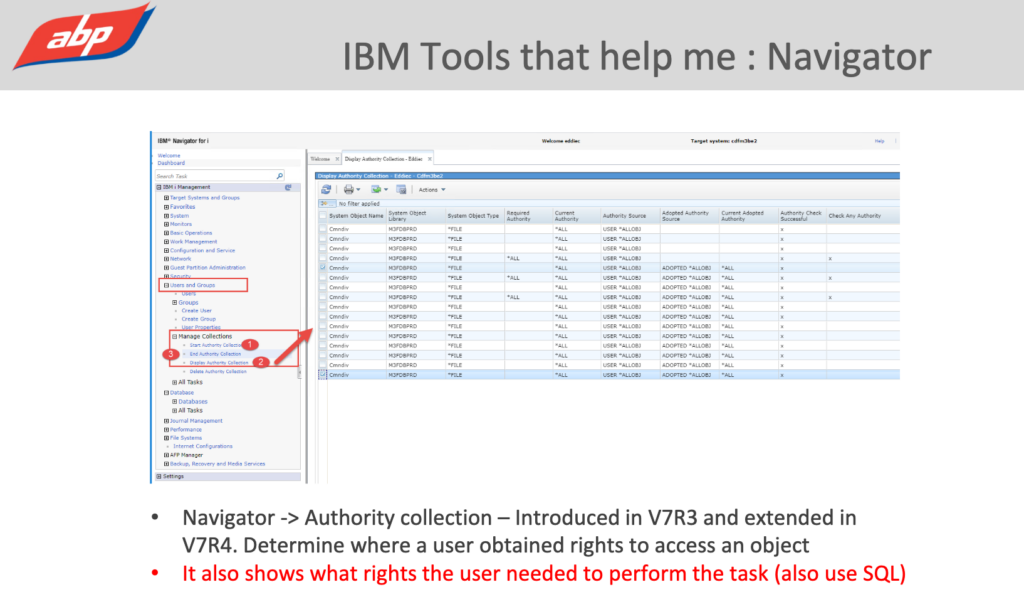Viewport: 1024px width, 592px height.
Task: Click the refresh icon beside IBM i Management
Action: click(288, 188)
